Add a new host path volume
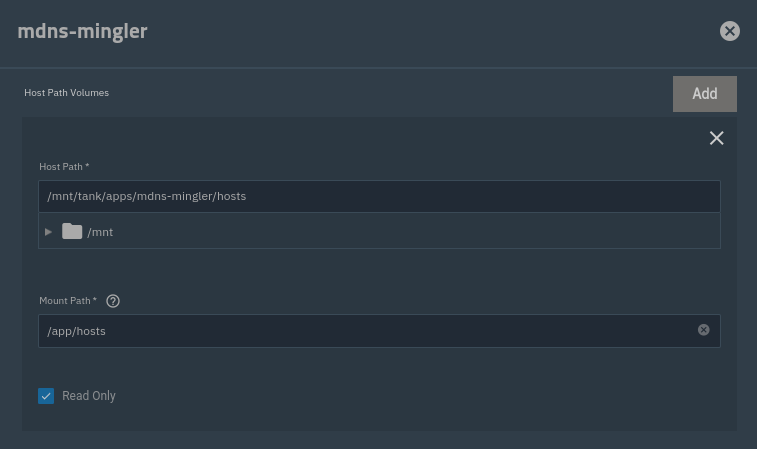 (x=704, y=94)
